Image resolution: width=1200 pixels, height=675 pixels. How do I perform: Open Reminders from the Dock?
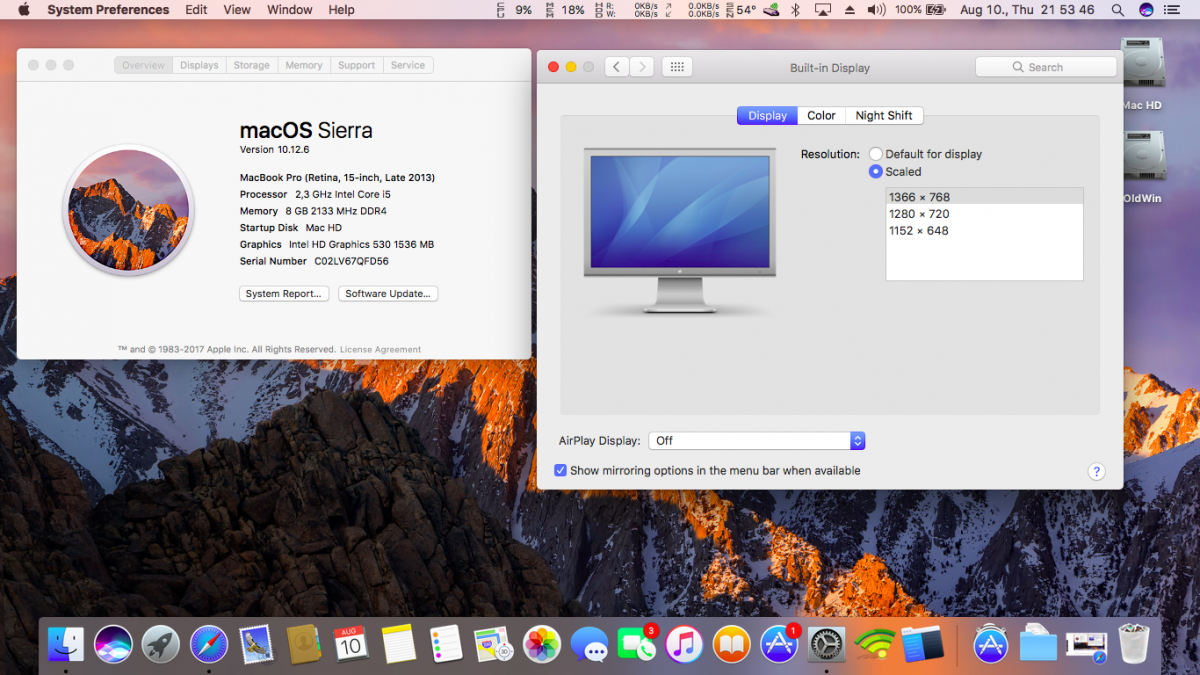coord(445,644)
